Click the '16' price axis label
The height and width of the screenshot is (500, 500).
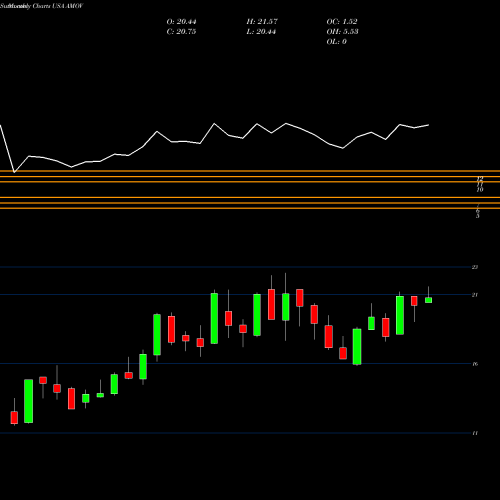[475, 364]
